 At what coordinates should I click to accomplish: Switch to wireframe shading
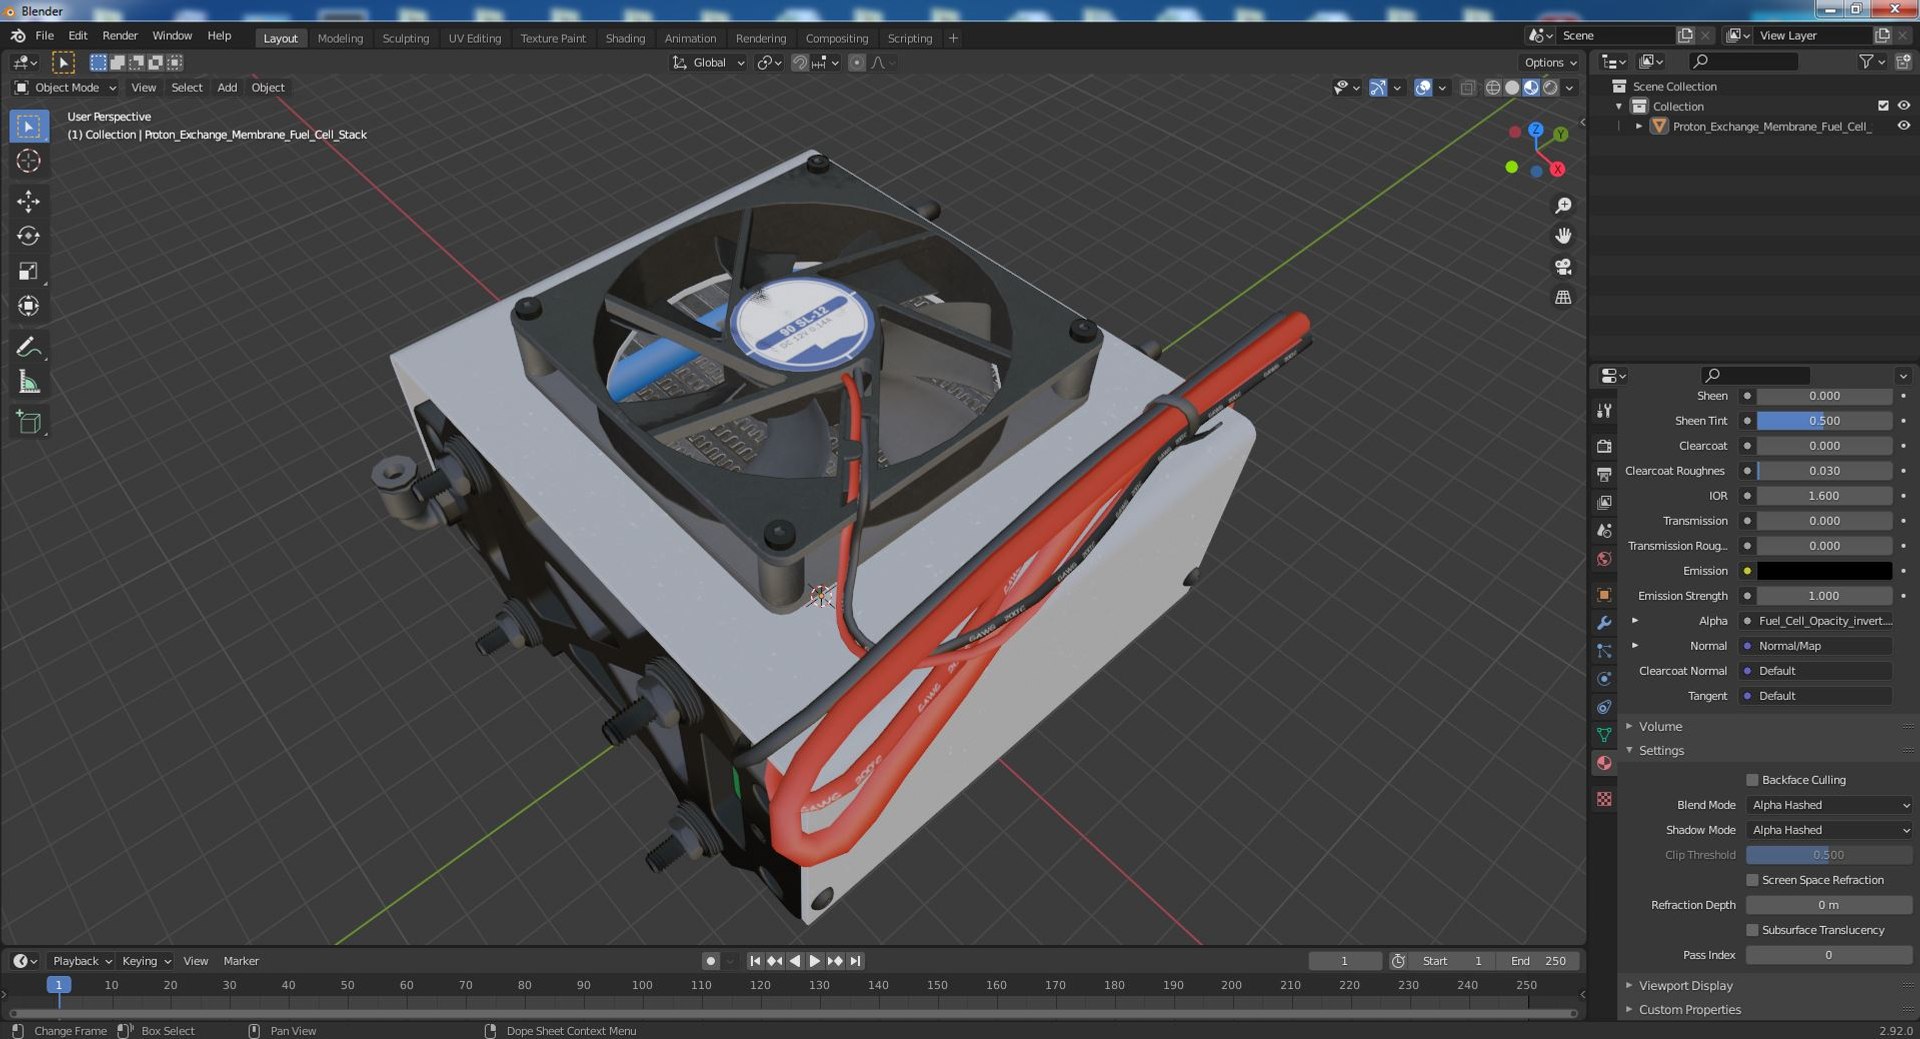[x=1493, y=88]
